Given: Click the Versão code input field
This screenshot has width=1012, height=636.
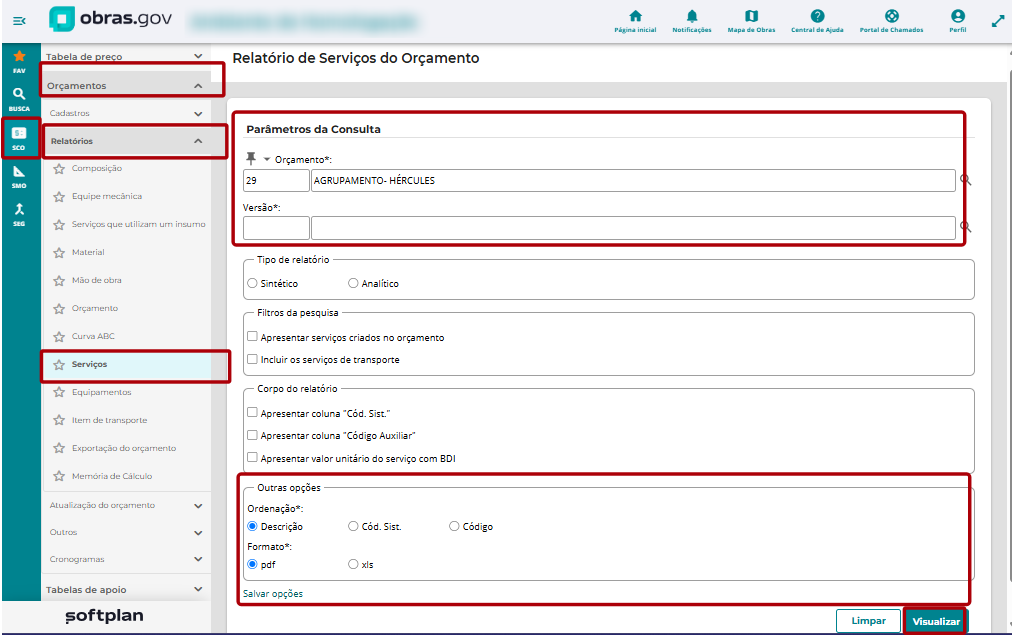Looking at the screenshot, I should tap(276, 228).
